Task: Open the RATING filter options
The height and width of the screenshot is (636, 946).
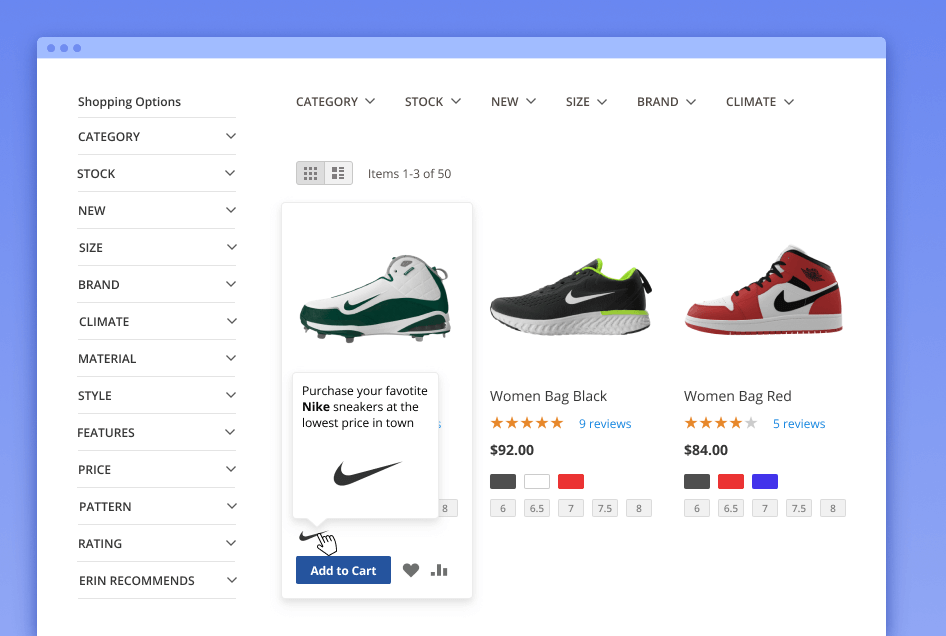Action: coord(157,543)
